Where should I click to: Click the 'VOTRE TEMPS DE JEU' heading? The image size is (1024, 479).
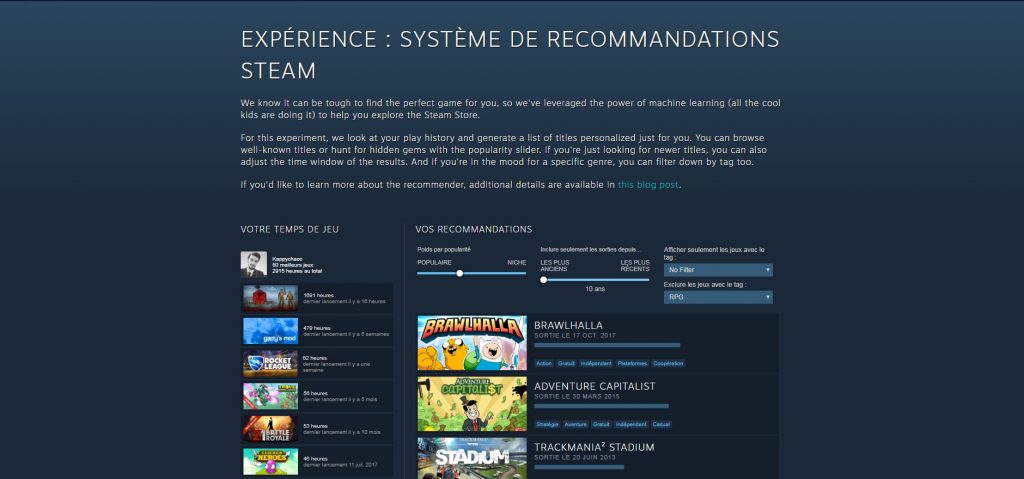pos(290,229)
